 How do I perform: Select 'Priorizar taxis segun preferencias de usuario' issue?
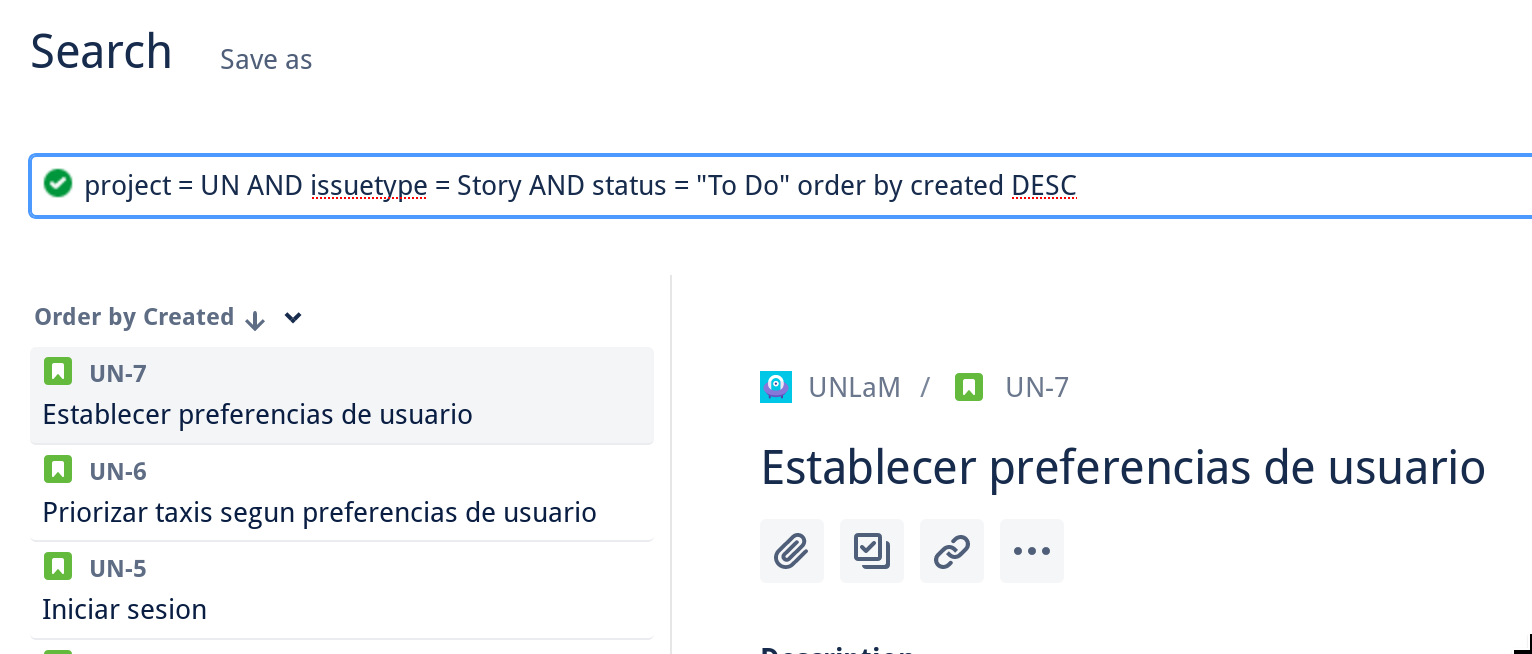[x=319, y=513]
